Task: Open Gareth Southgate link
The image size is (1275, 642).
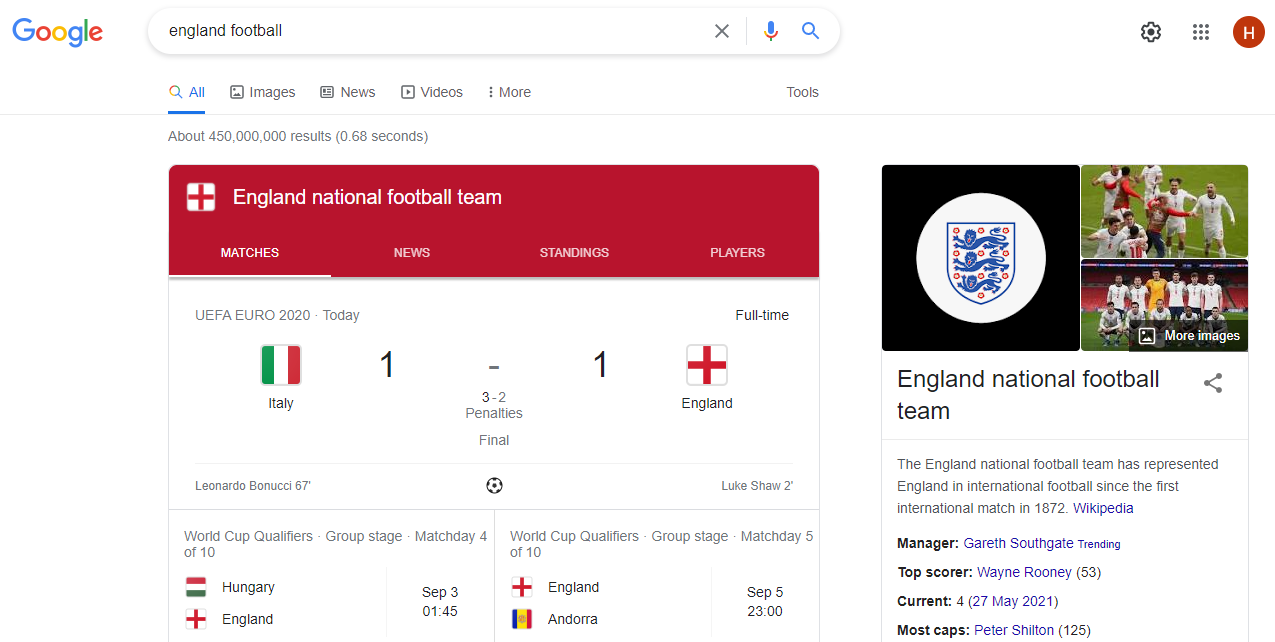Action: pyautogui.click(x=1018, y=543)
